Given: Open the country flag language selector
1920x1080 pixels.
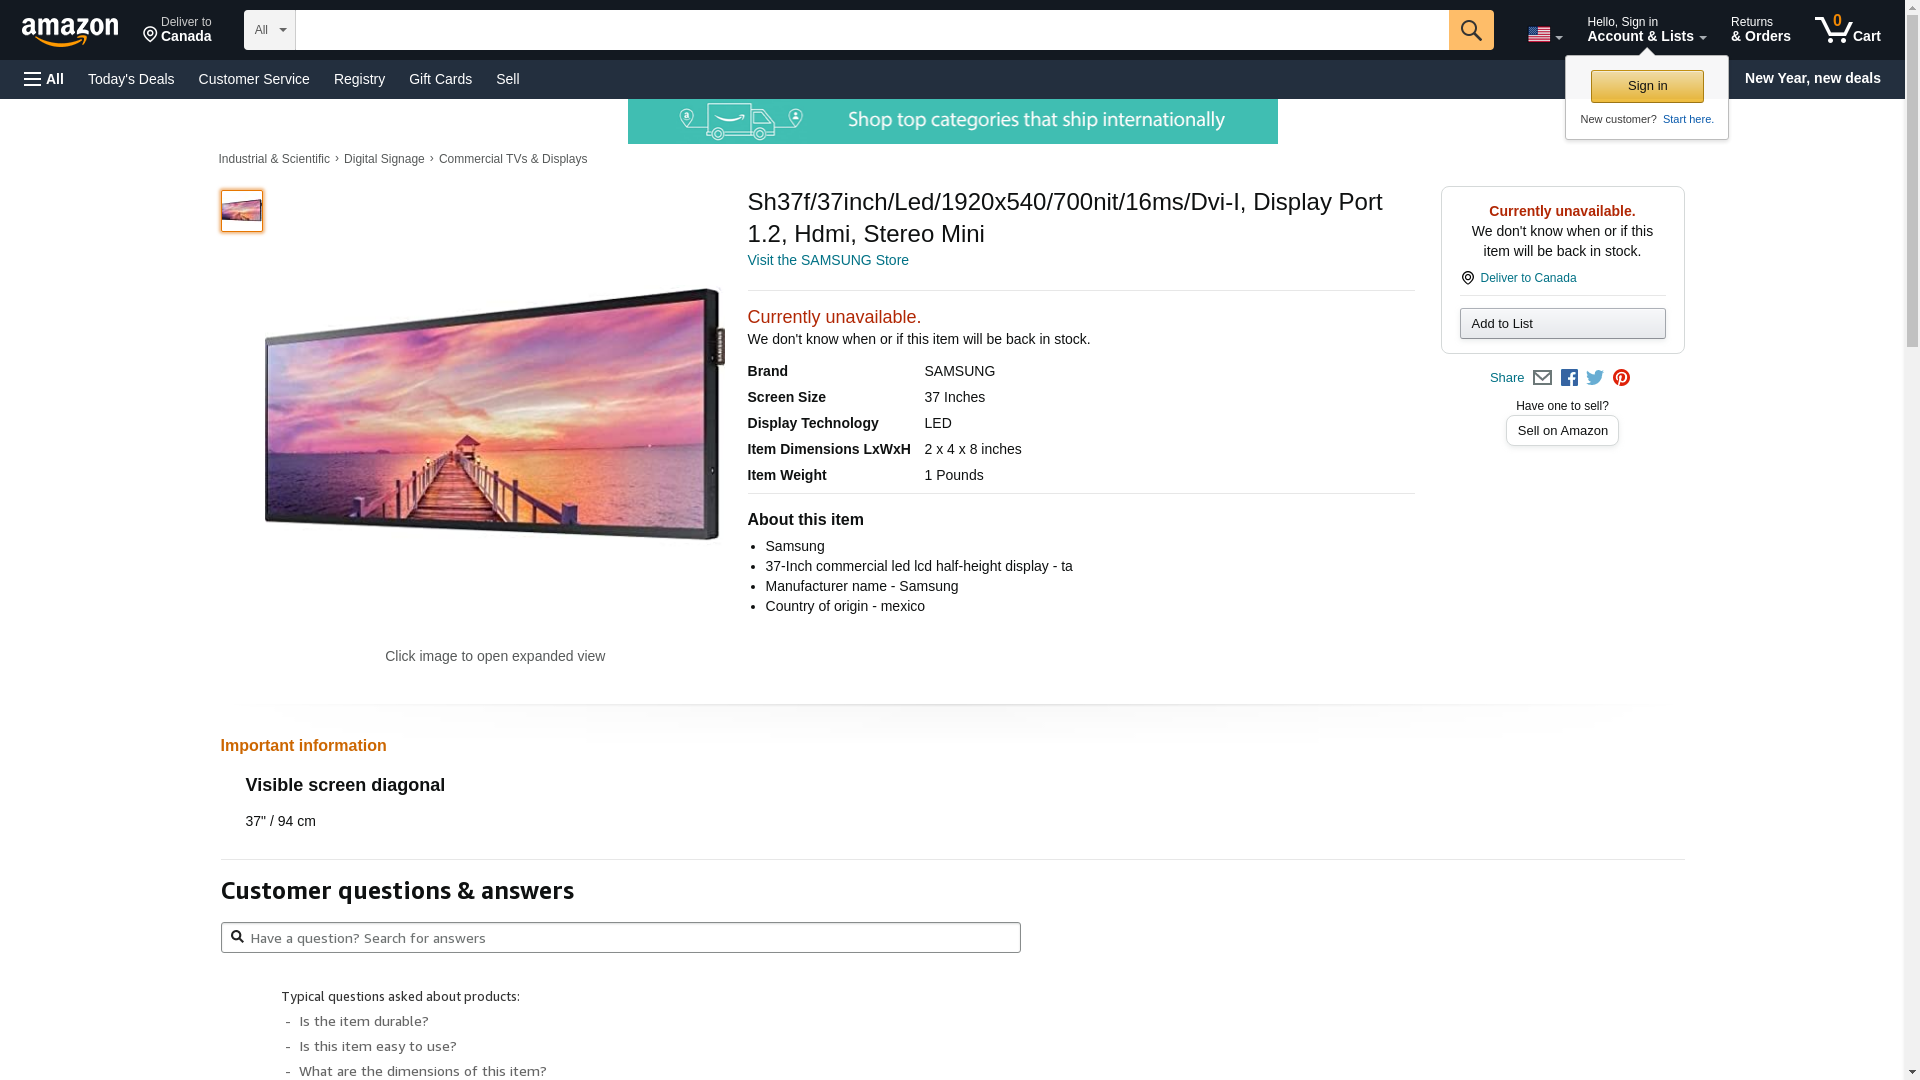Looking at the screenshot, I should [1544, 35].
